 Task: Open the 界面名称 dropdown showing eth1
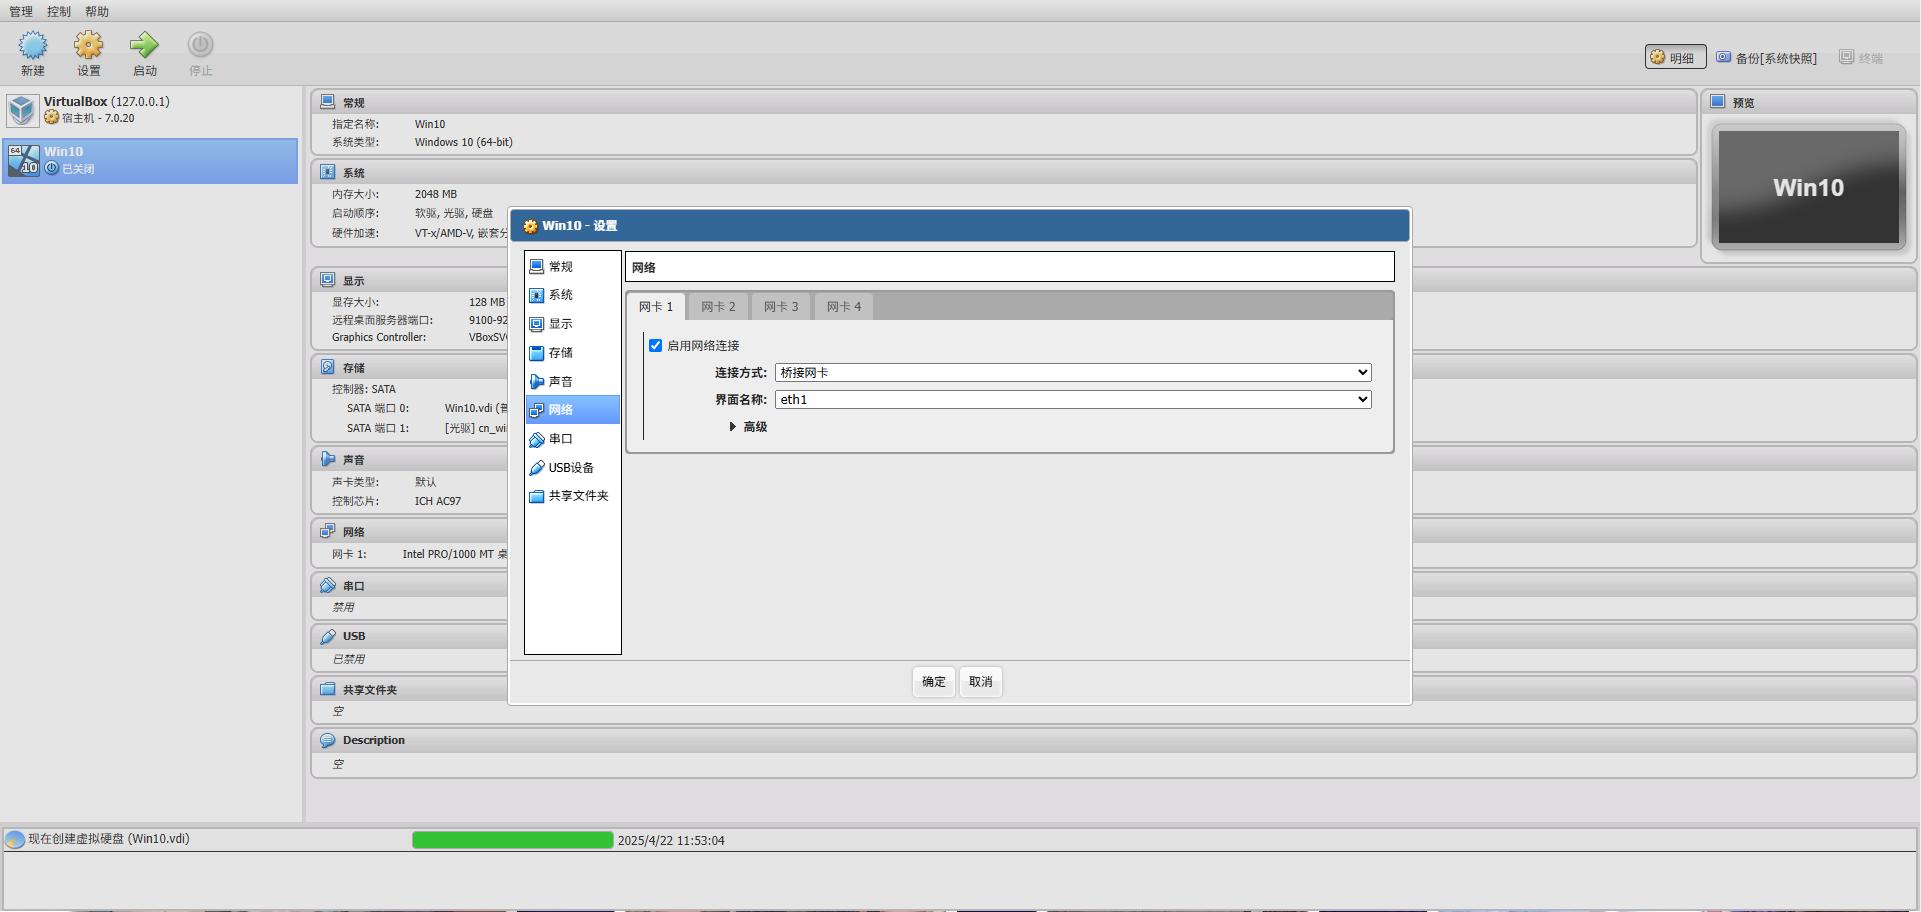1072,400
